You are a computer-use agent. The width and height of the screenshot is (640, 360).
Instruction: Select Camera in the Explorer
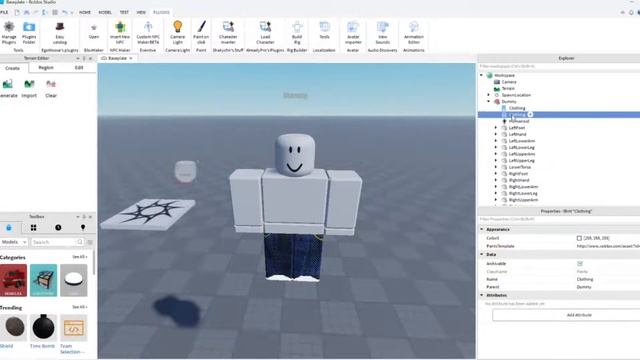pyautogui.click(x=509, y=82)
